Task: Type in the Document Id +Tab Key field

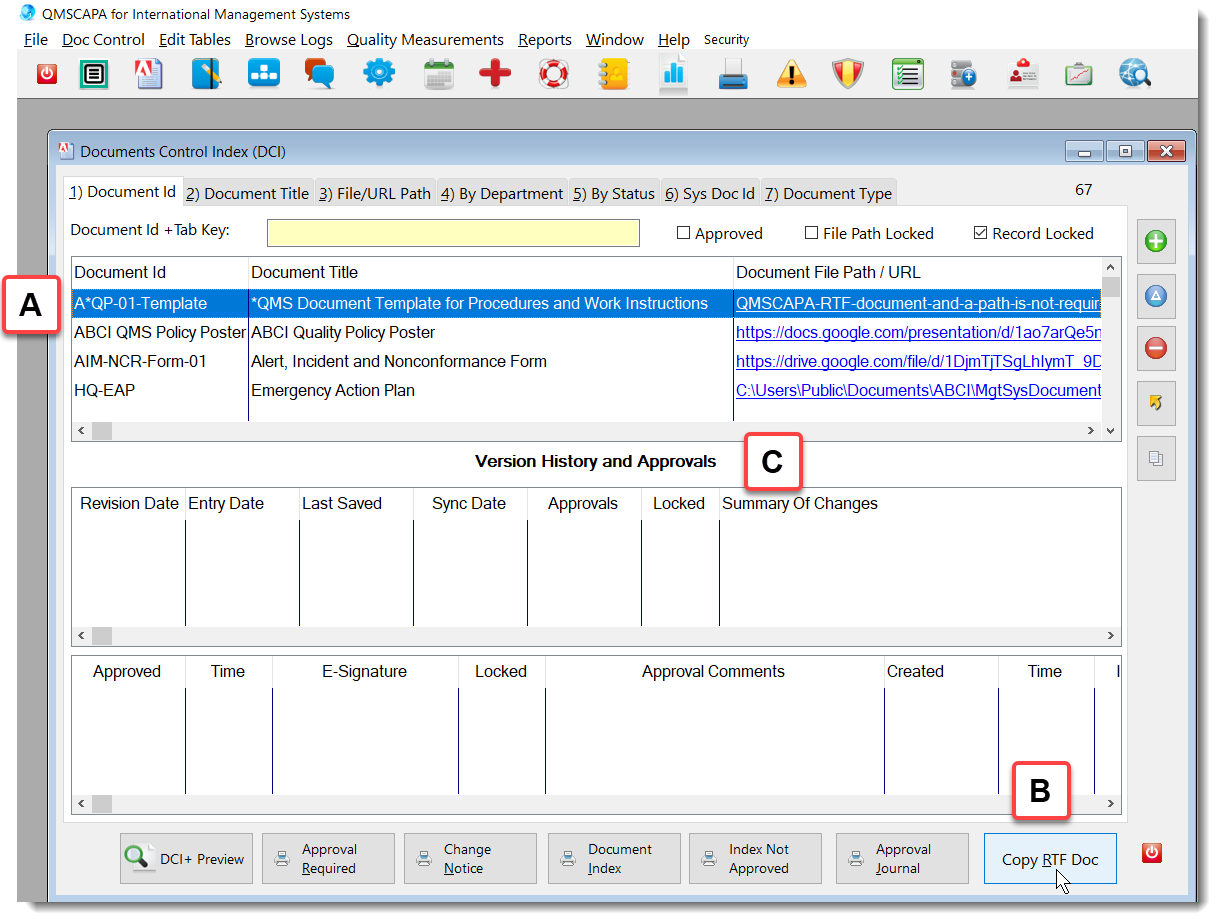Action: [452, 232]
